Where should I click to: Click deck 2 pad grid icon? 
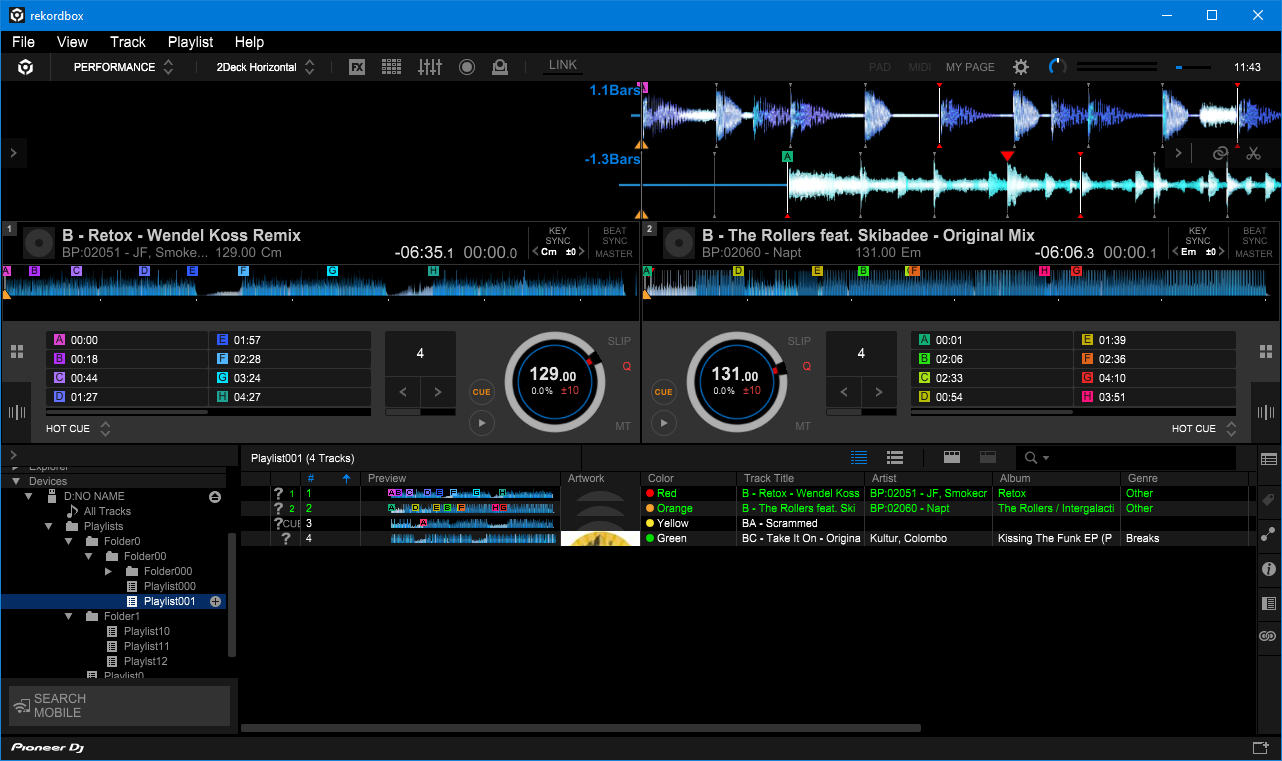click(1266, 352)
